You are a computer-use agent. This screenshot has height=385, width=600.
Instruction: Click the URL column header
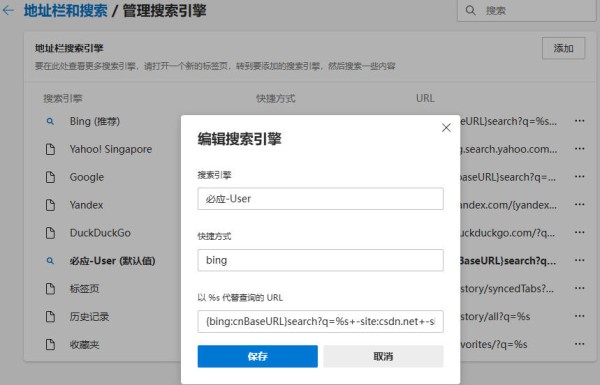(x=425, y=98)
